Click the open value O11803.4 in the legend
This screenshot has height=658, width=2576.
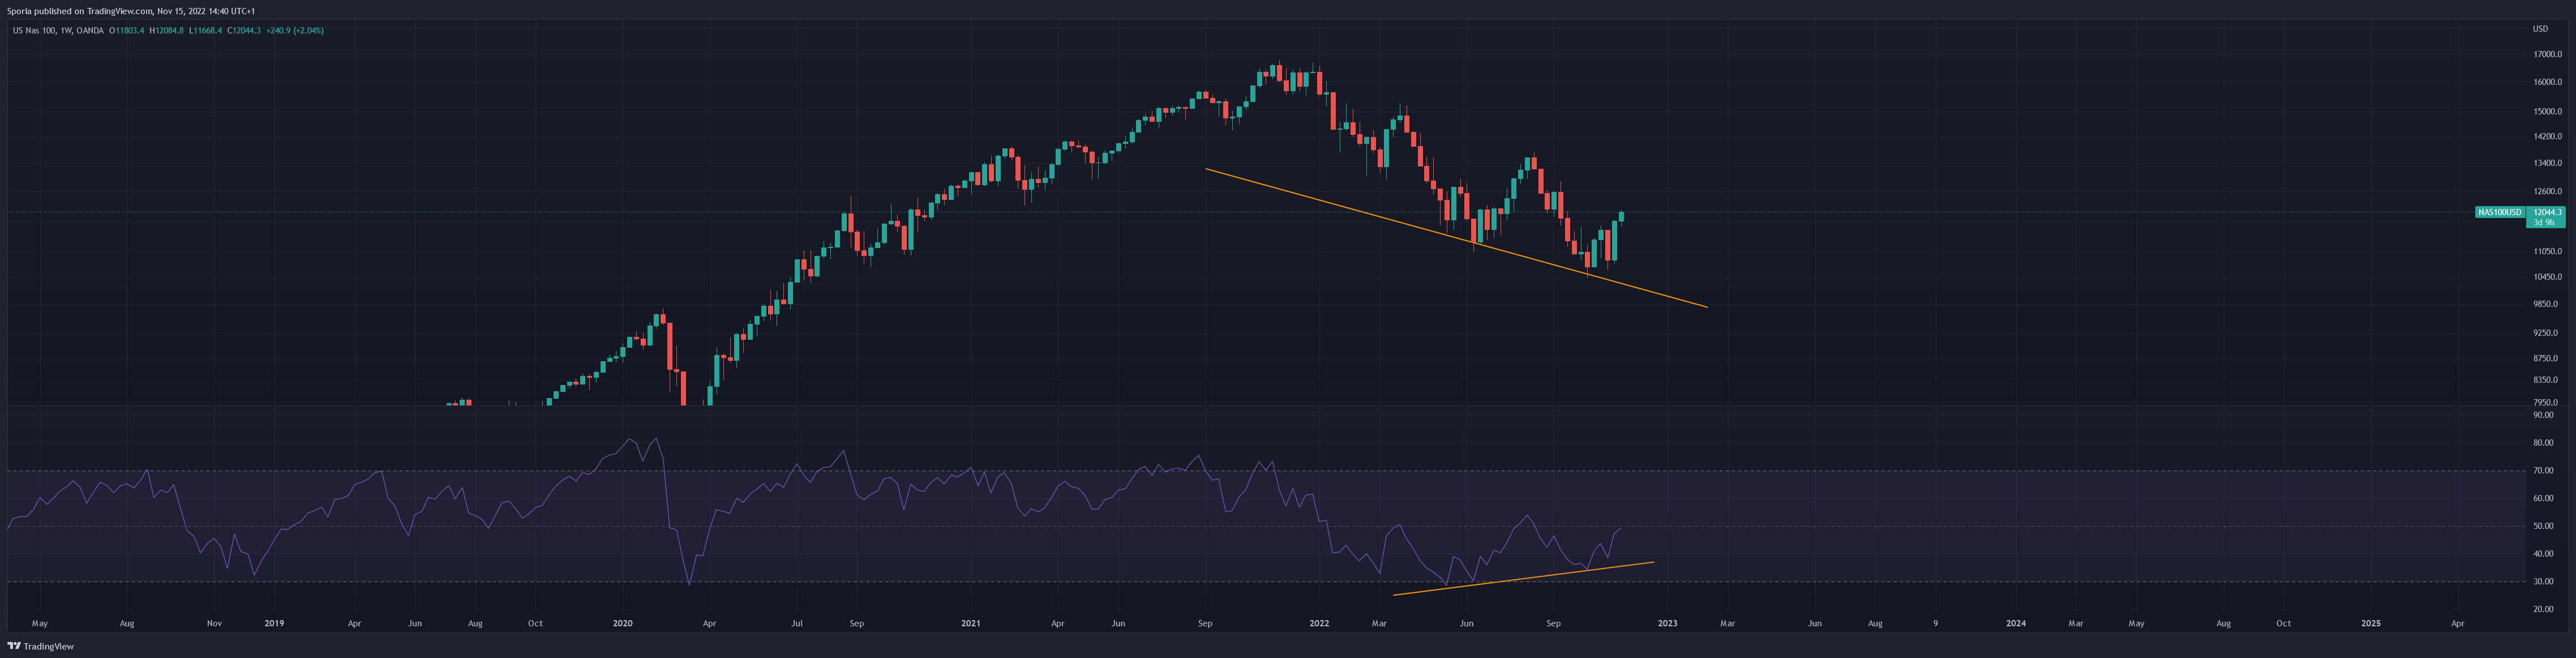click(x=127, y=31)
